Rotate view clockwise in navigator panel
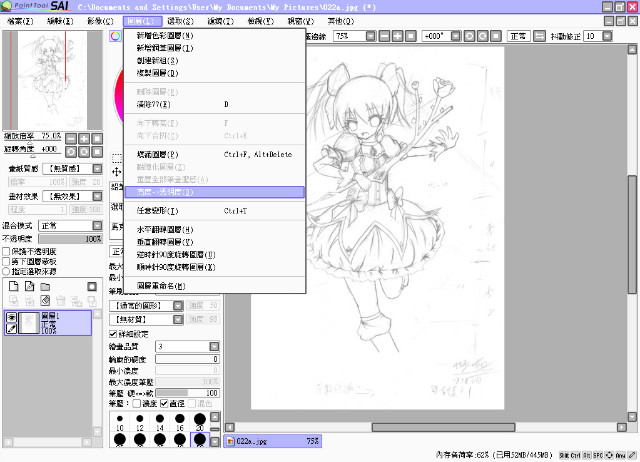This screenshot has height=462, width=640. 84,152
